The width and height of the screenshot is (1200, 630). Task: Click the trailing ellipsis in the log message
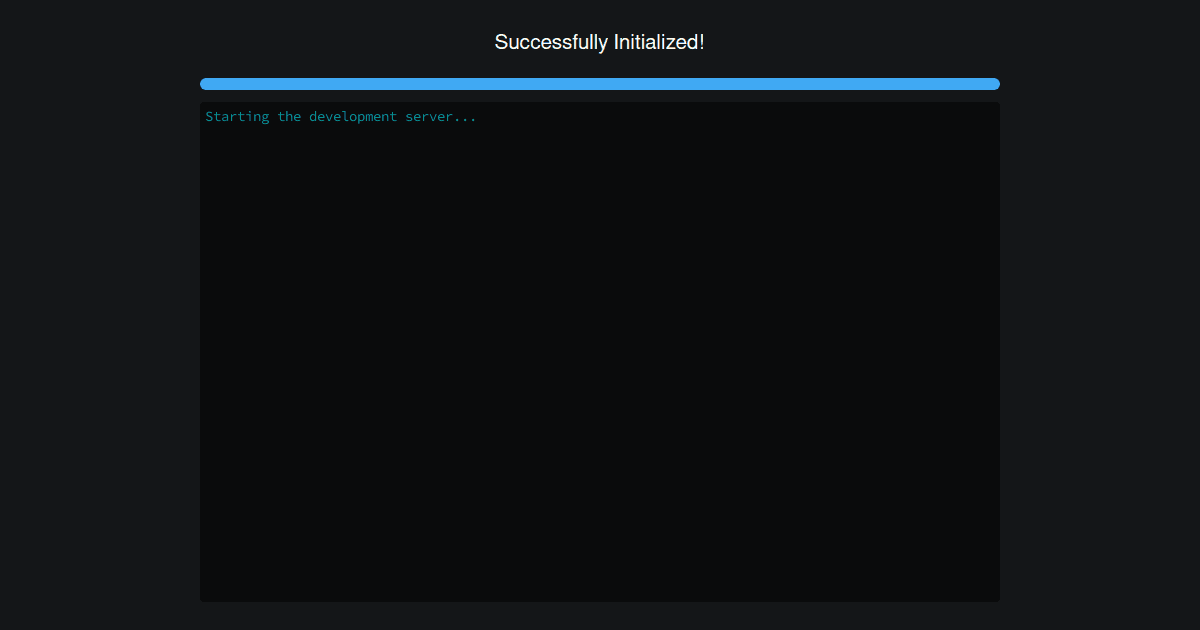point(464,116)
